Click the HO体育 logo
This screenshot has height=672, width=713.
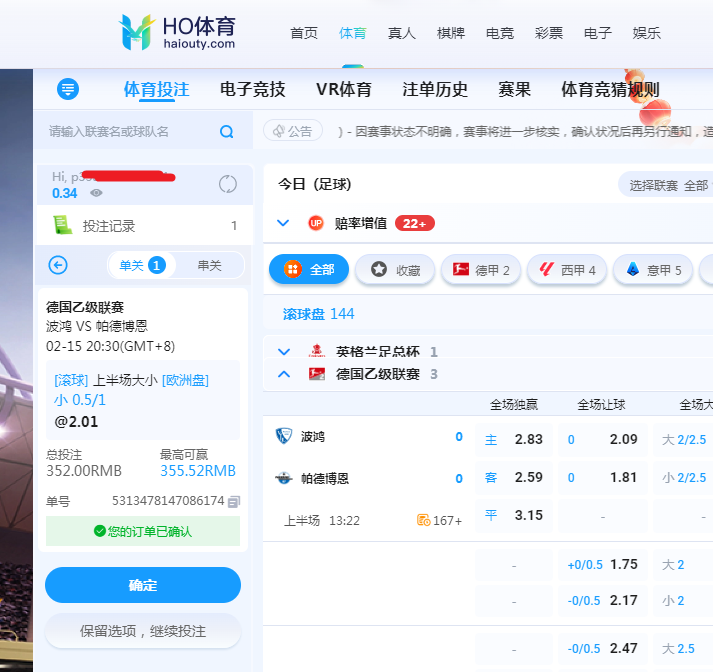click(x=178, y=32)
